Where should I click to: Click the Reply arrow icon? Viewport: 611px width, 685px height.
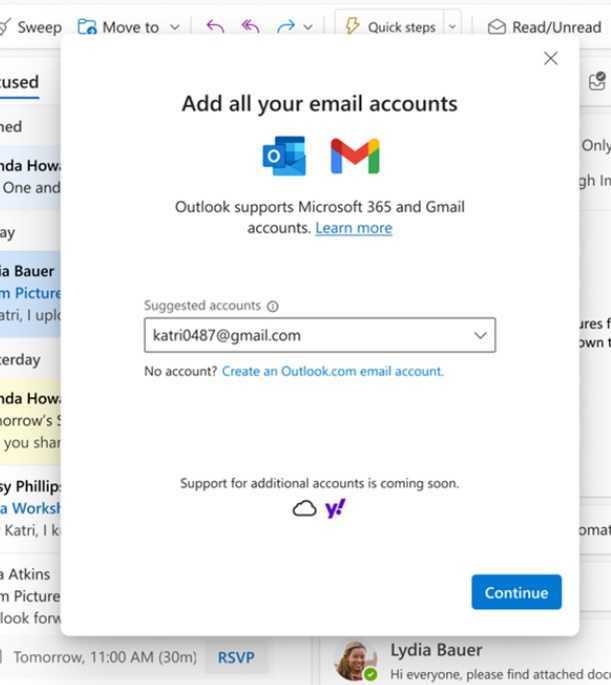pos(215,27)
